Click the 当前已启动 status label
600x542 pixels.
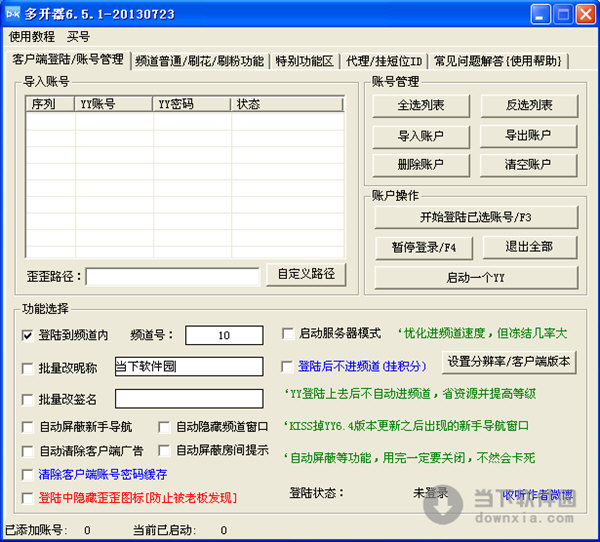[x=164, y=530]
